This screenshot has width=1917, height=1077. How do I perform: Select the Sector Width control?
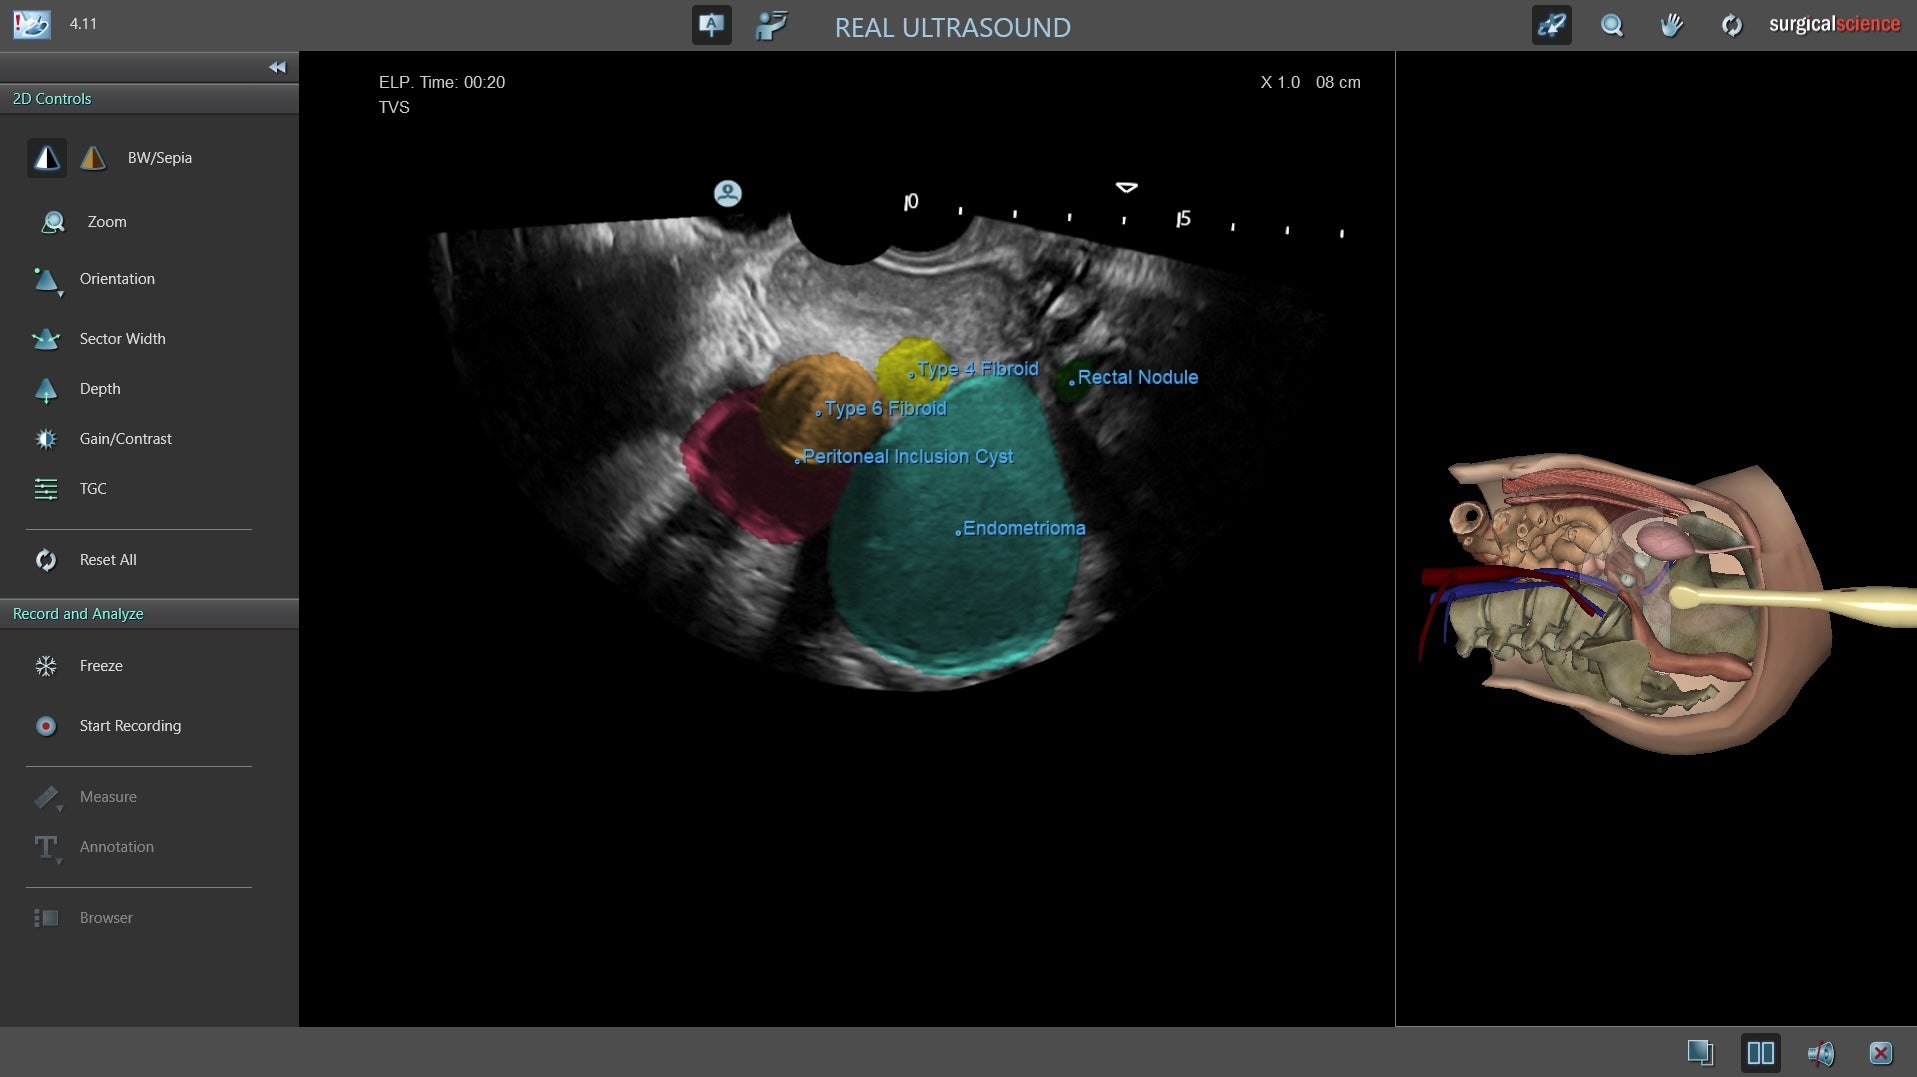tap(47, 339)
